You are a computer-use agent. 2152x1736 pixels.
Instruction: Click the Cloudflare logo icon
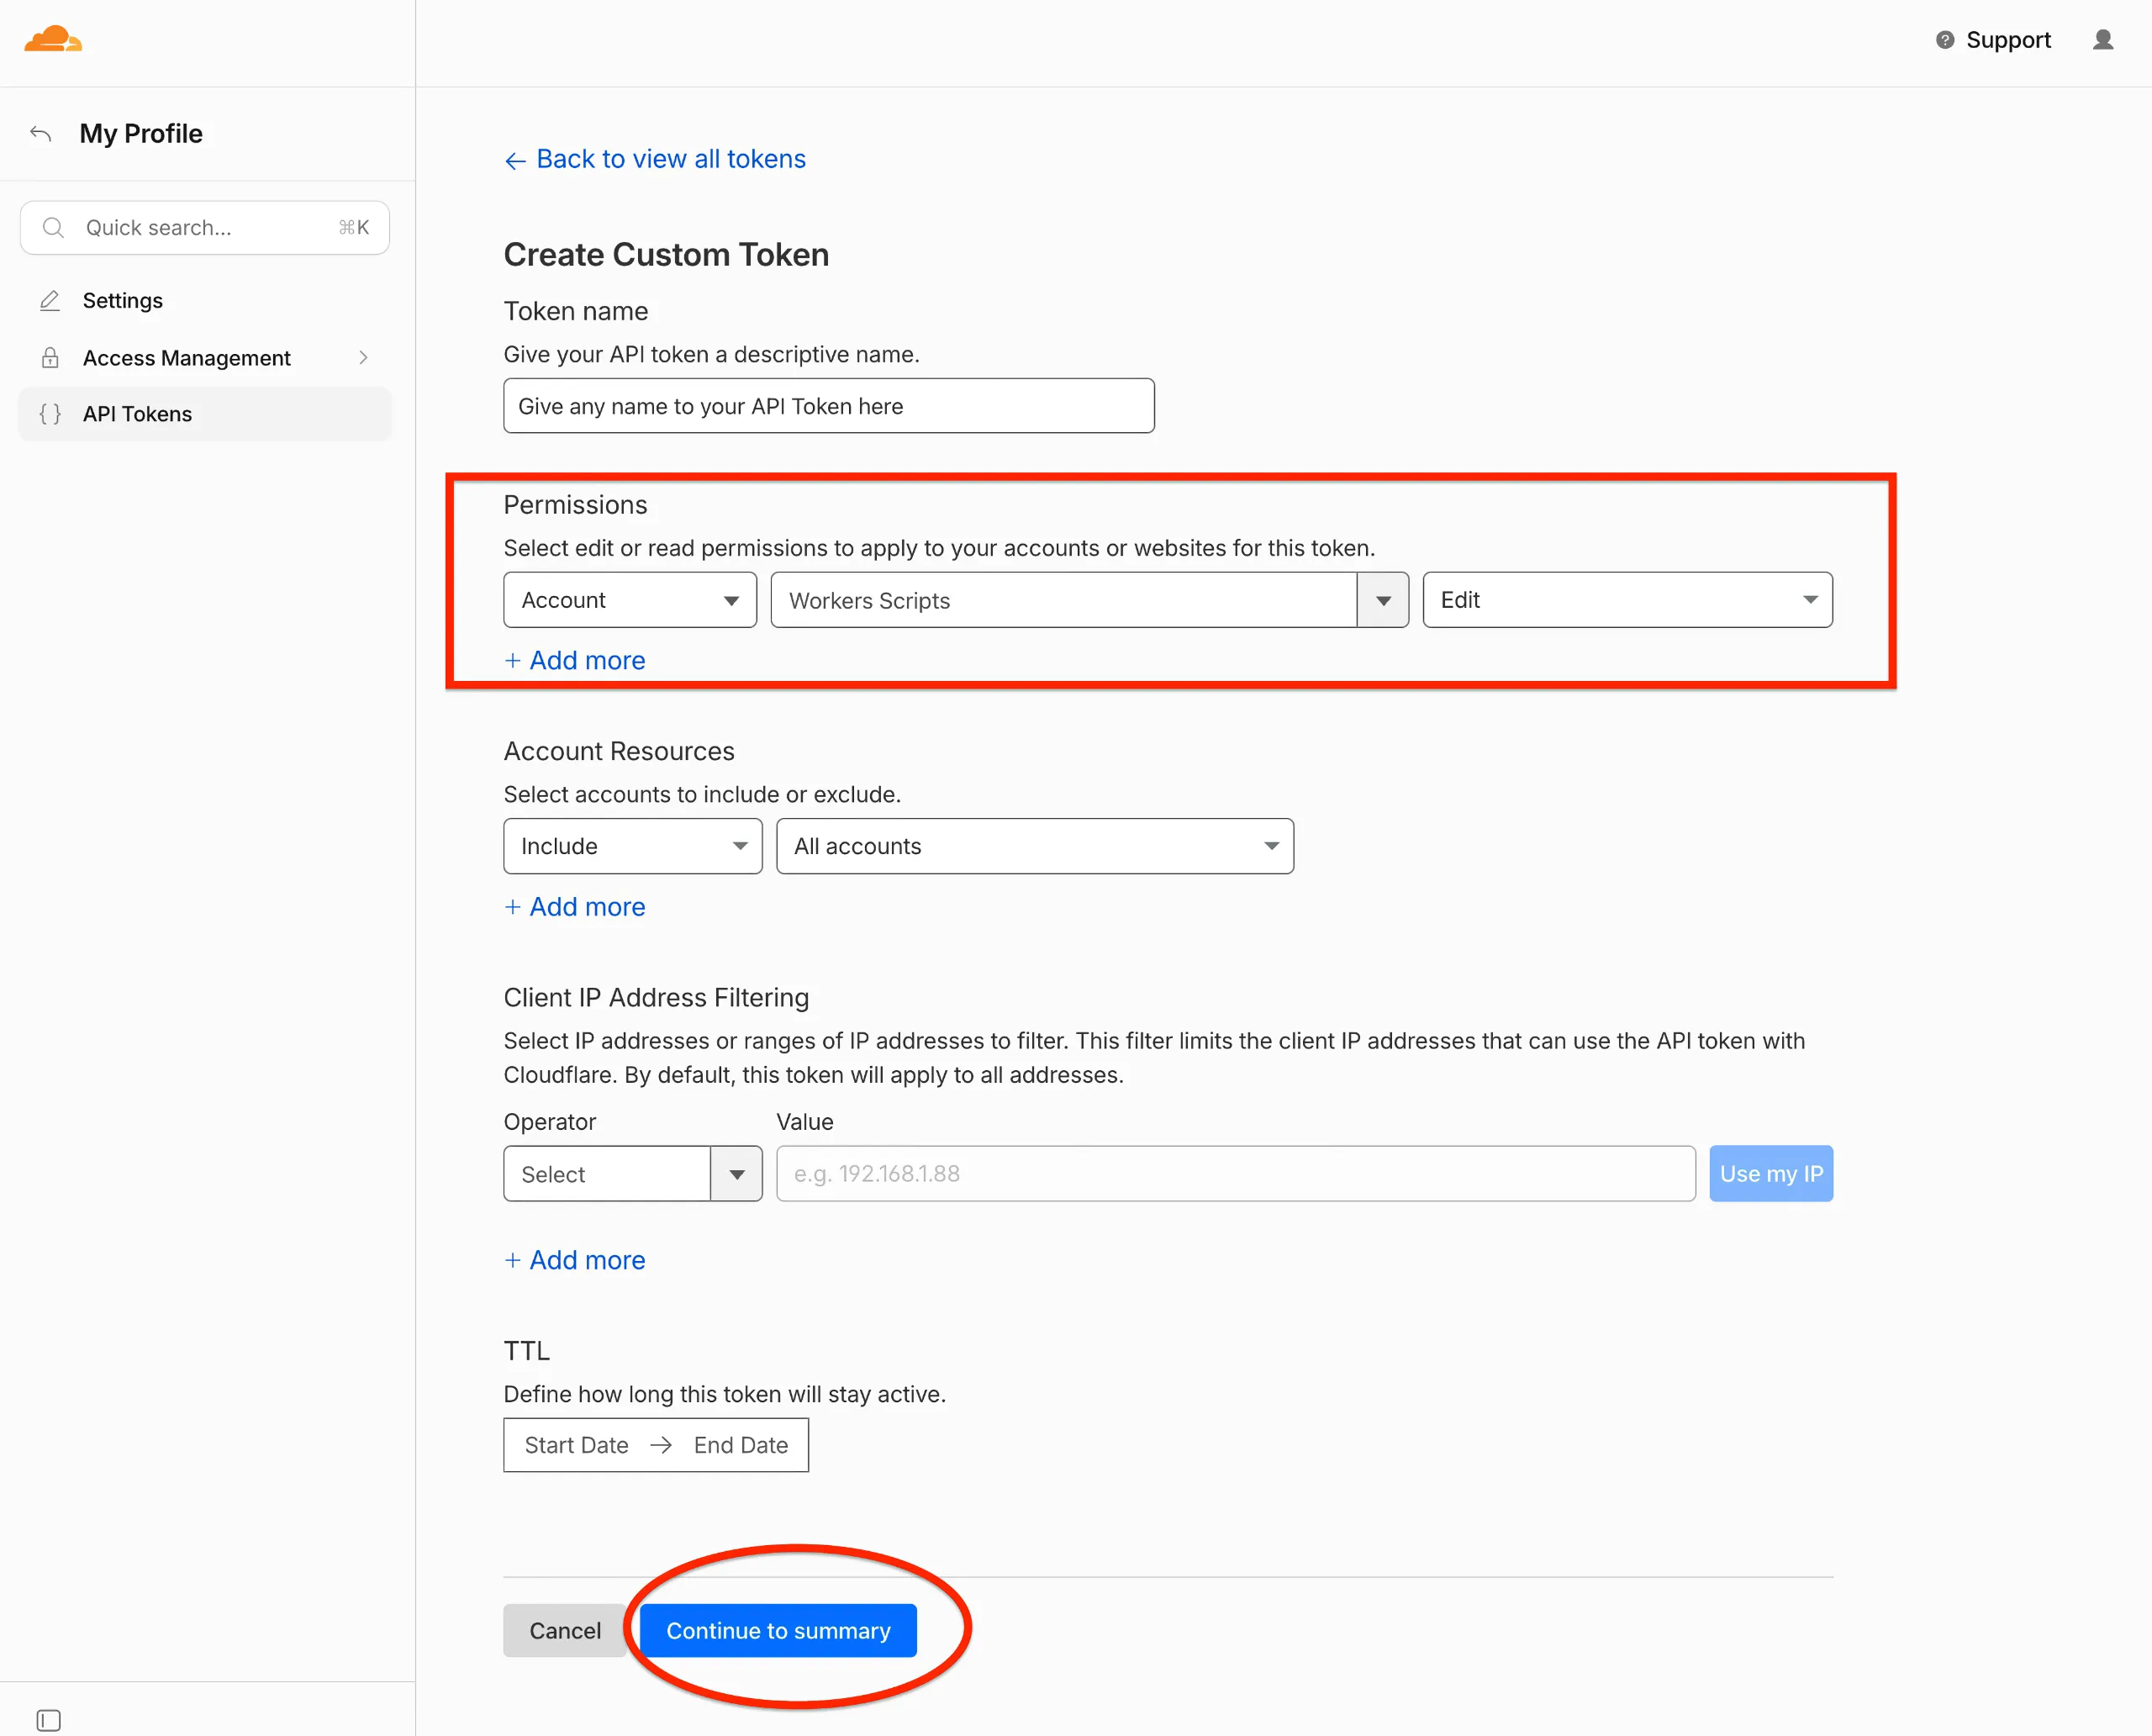53,39
